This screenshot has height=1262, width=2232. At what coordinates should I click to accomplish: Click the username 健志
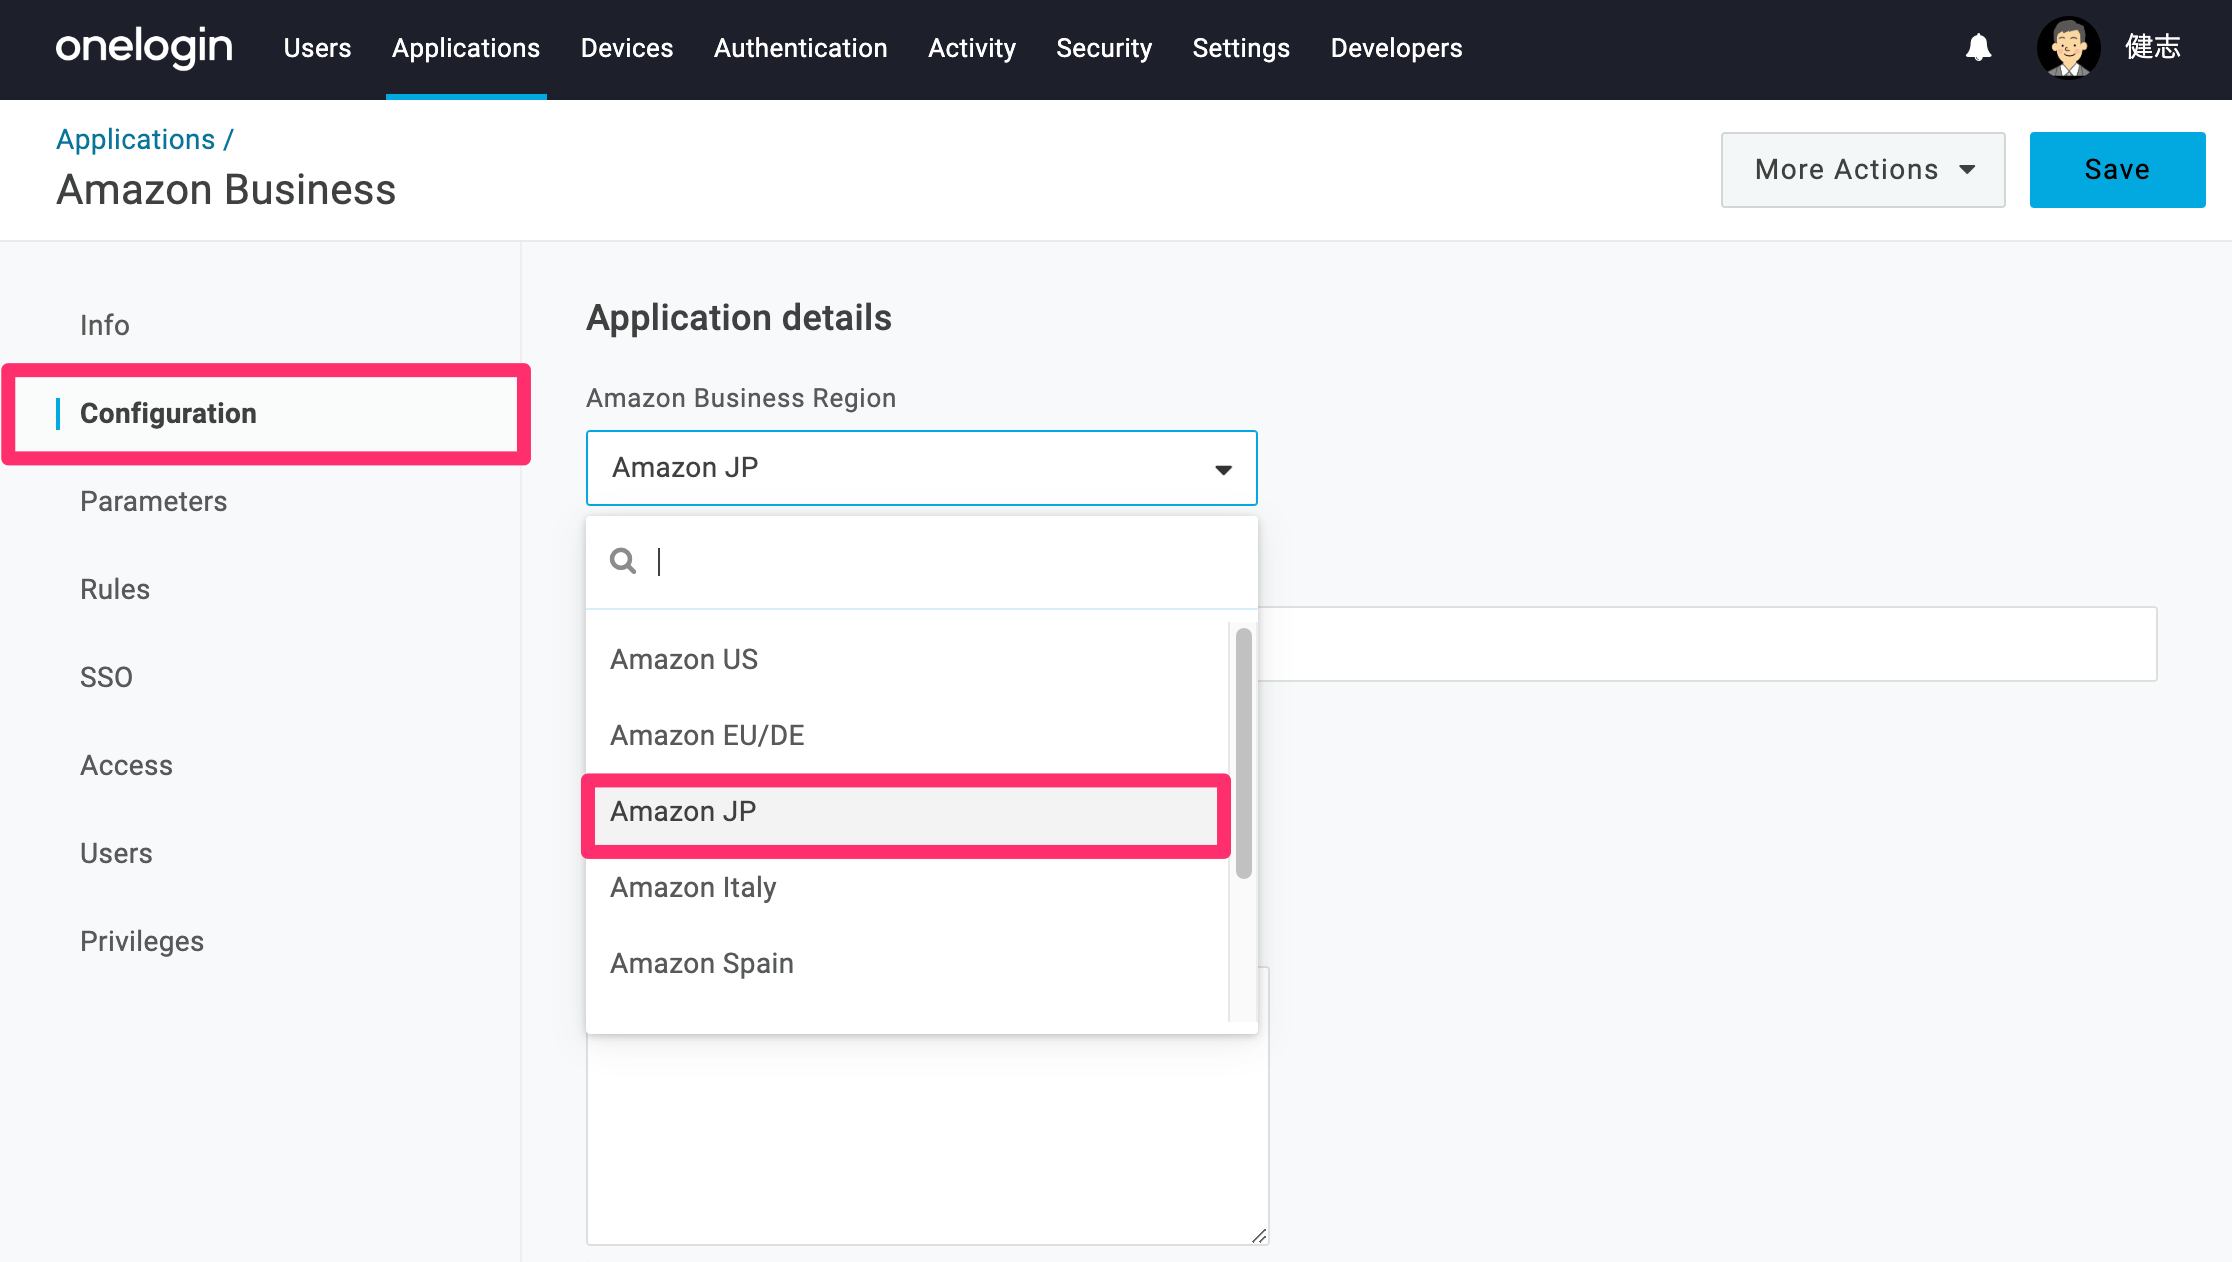pyautogui.click(x=2153, y=47)
